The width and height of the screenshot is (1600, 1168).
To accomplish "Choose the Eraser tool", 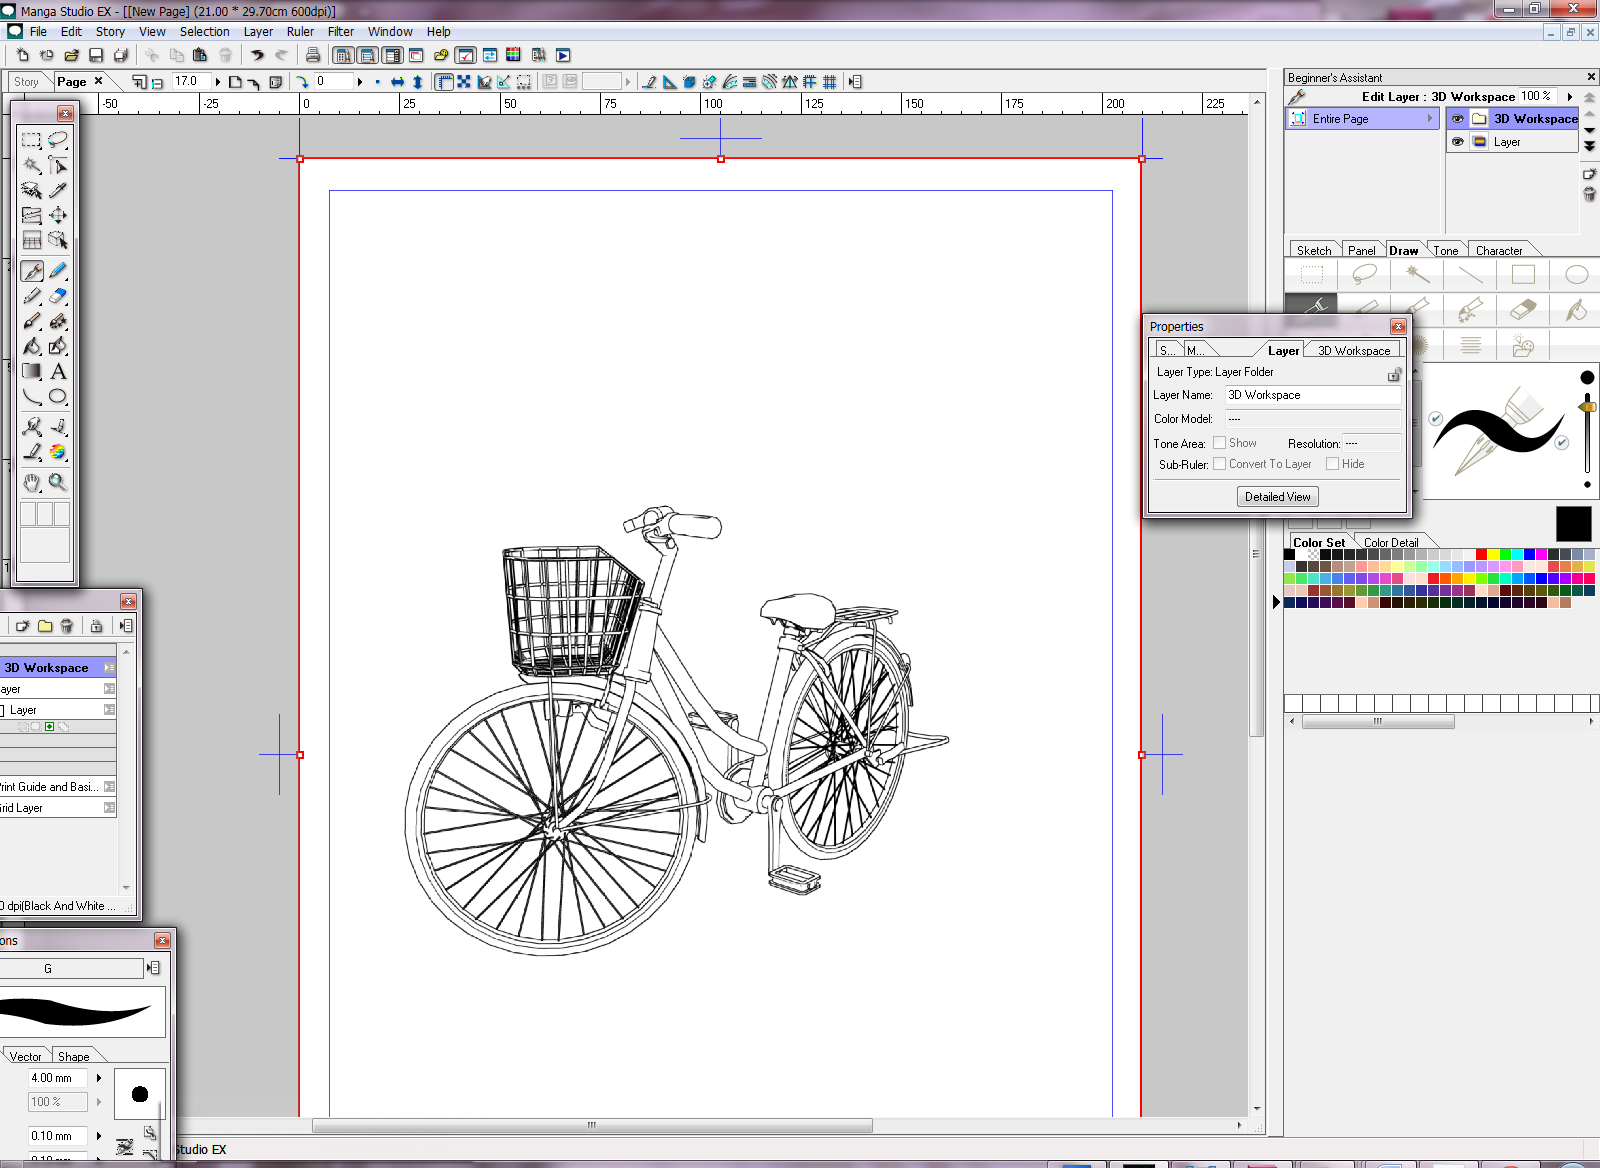I will point(58,296).
